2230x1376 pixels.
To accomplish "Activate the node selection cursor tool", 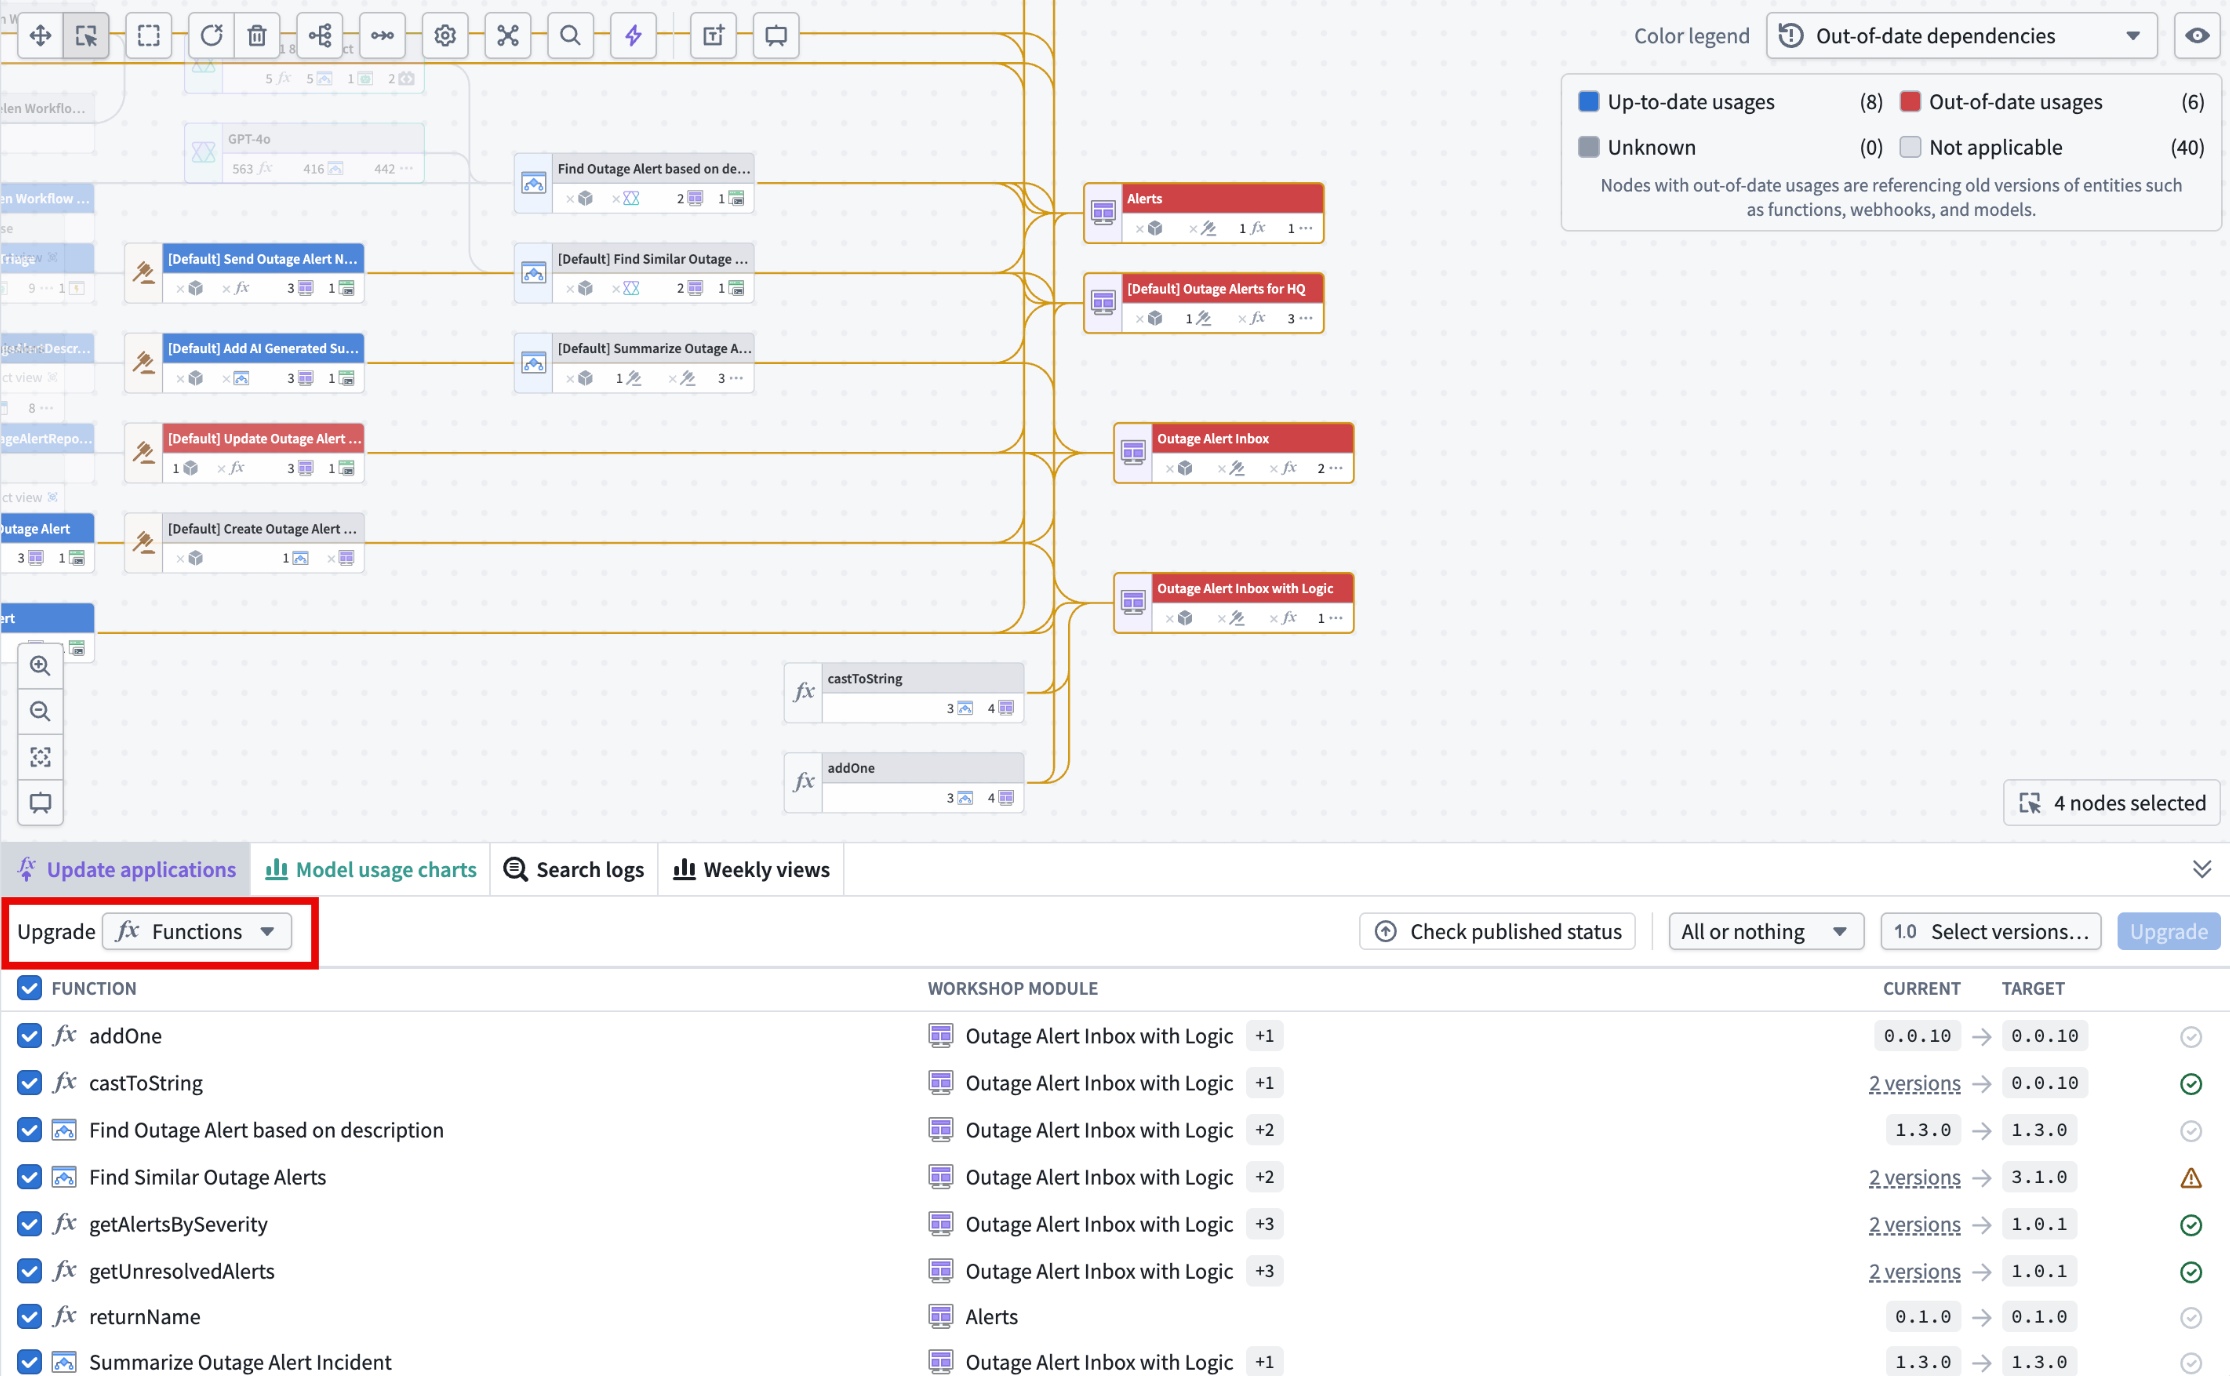I will click(87, 36).
